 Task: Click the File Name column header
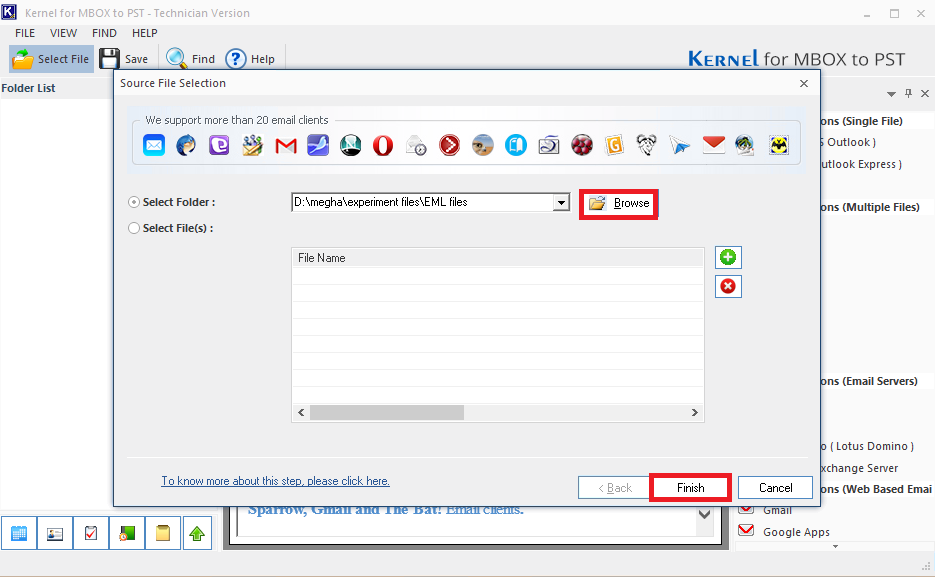tap(498, 258)
